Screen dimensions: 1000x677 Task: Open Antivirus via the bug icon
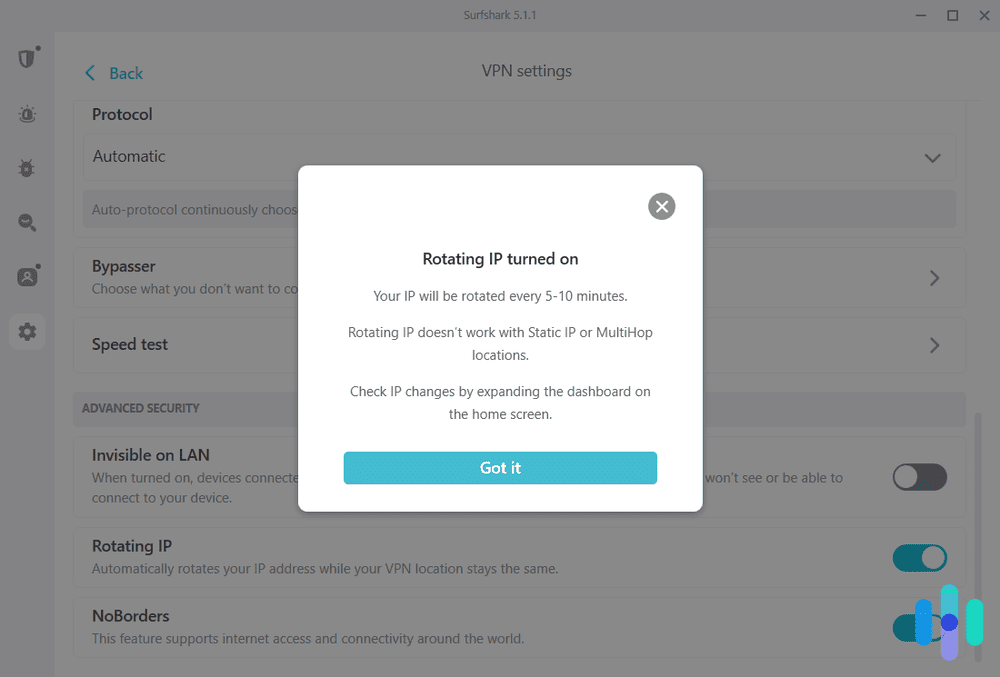tap(27, 168)
